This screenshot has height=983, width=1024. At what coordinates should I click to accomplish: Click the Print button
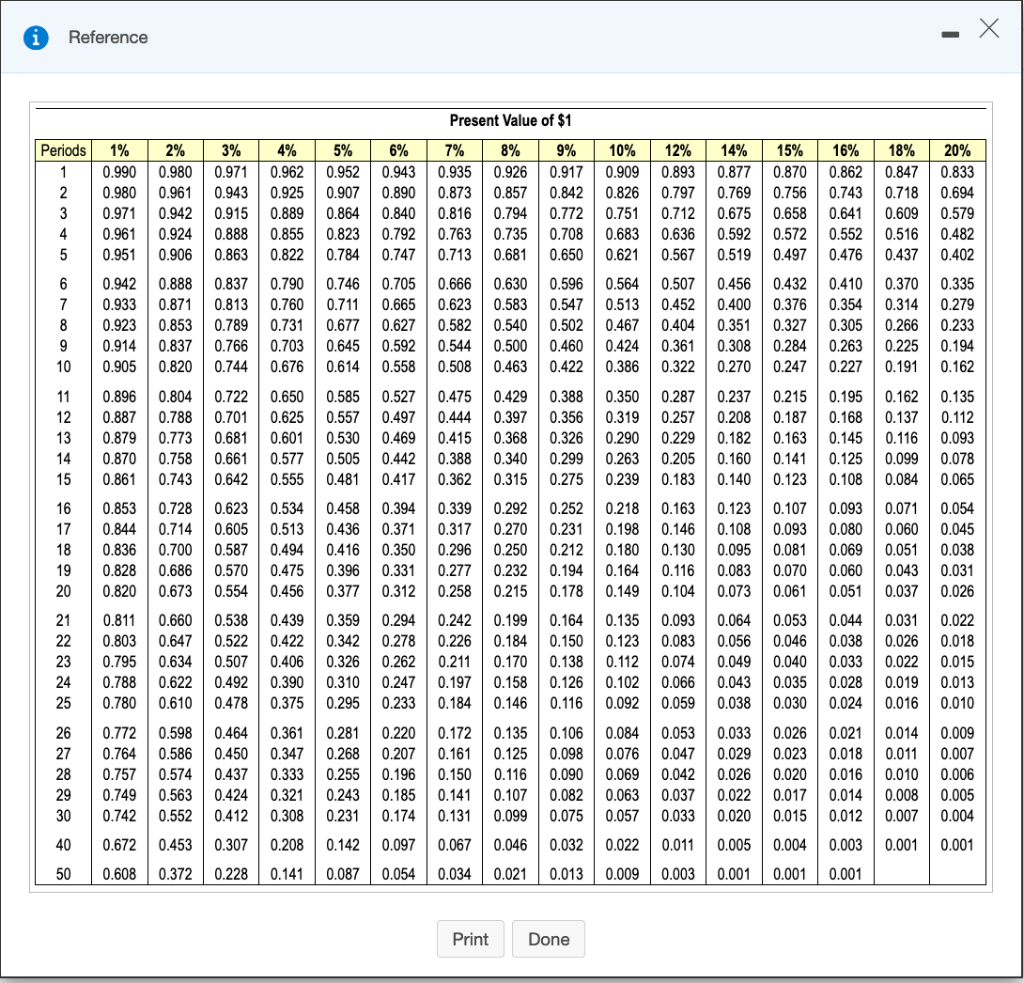tap(470, 938)
